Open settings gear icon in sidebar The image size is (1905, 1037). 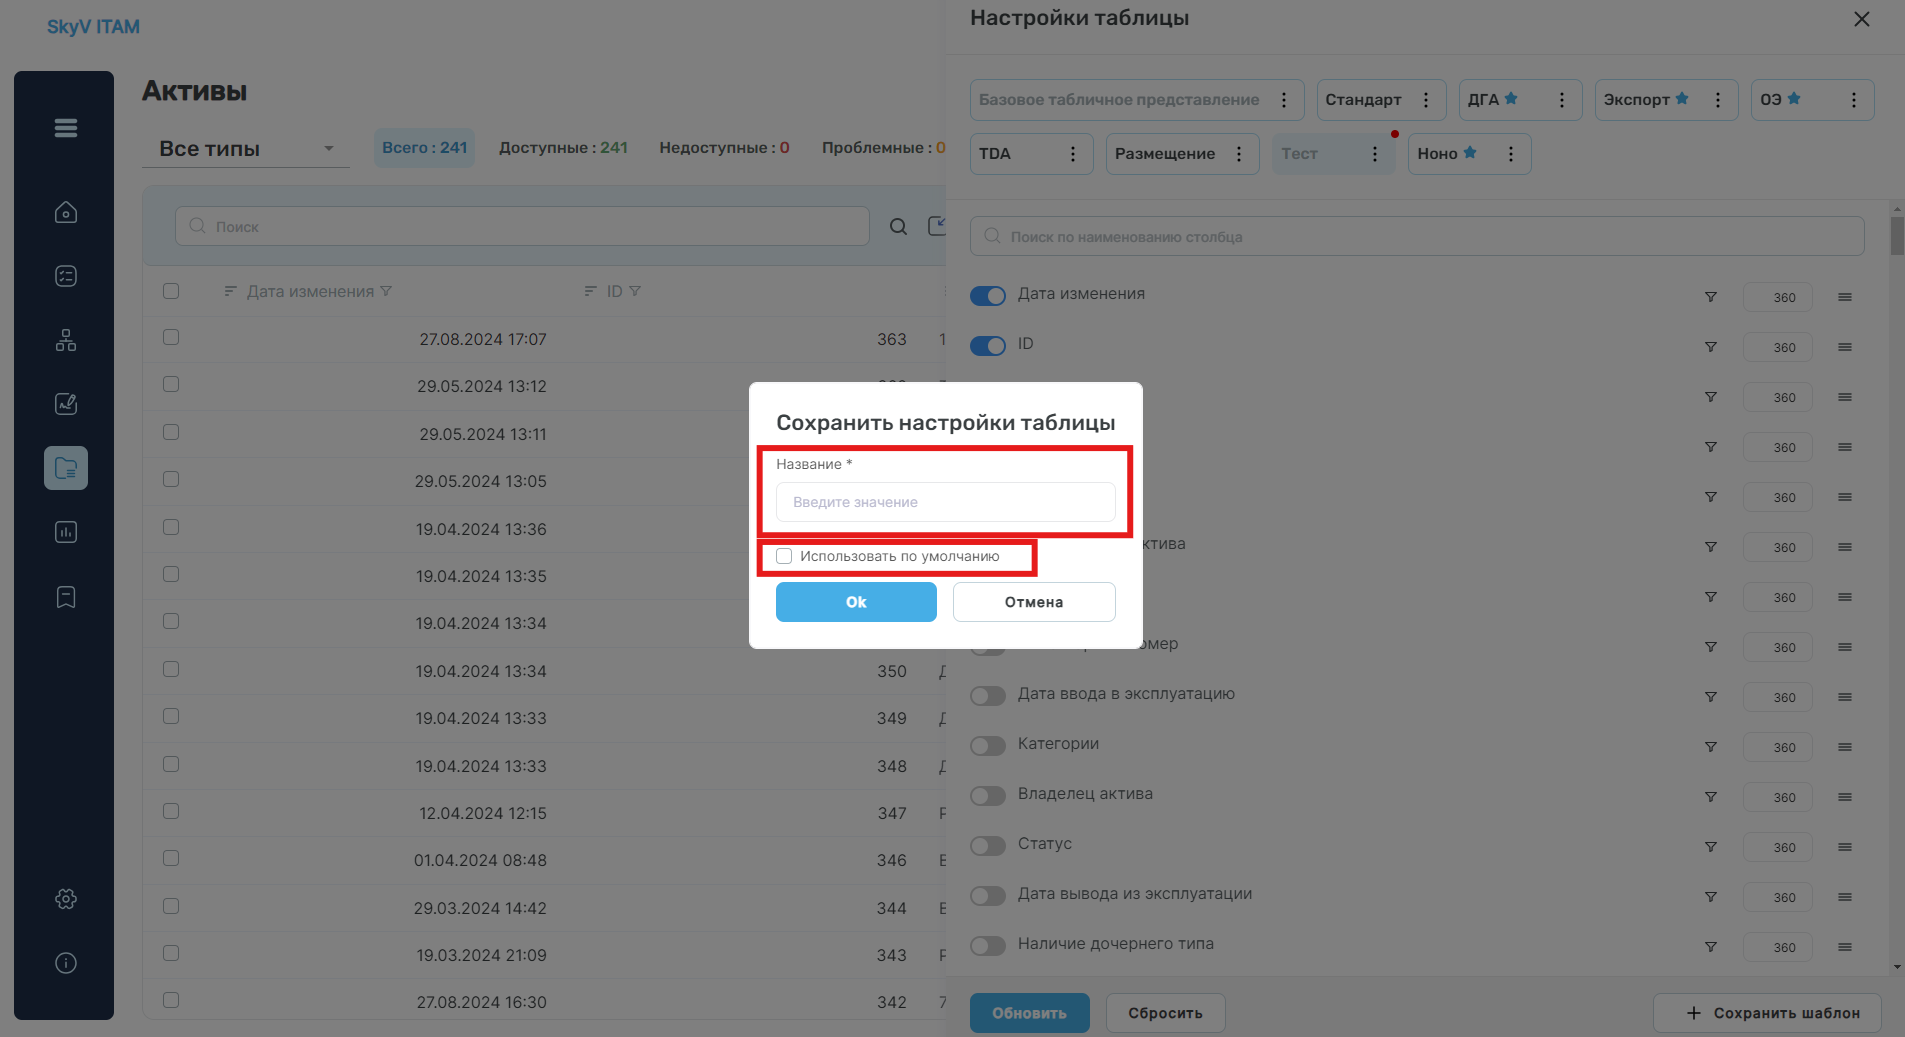coord(66,899)
